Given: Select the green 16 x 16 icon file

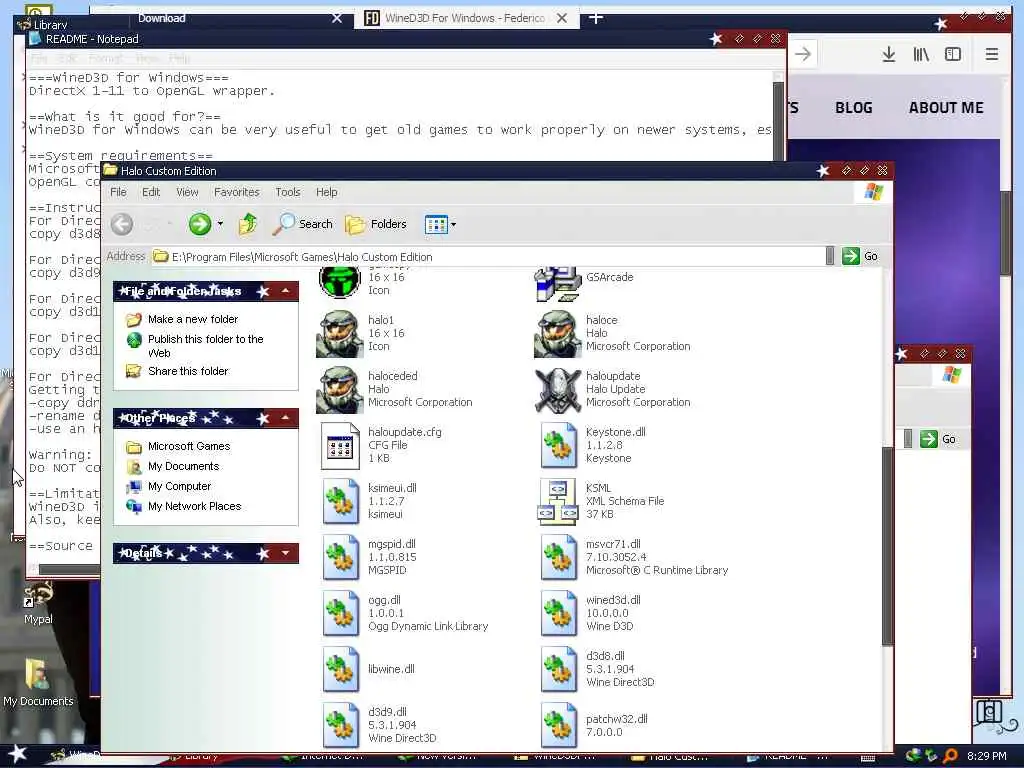Looking at the screenshot, I should 340,281.
